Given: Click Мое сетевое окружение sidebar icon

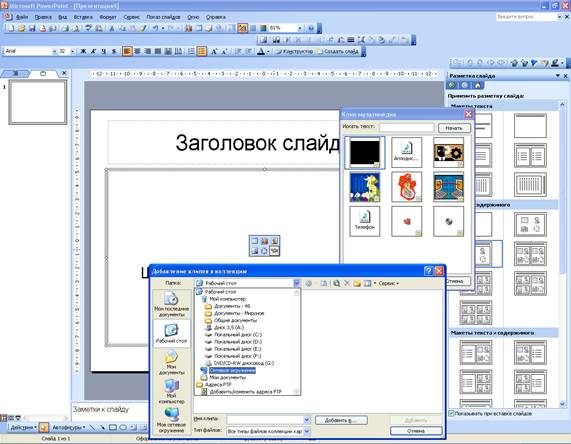Looking at the screenshot, I should (x=172, y=420).
